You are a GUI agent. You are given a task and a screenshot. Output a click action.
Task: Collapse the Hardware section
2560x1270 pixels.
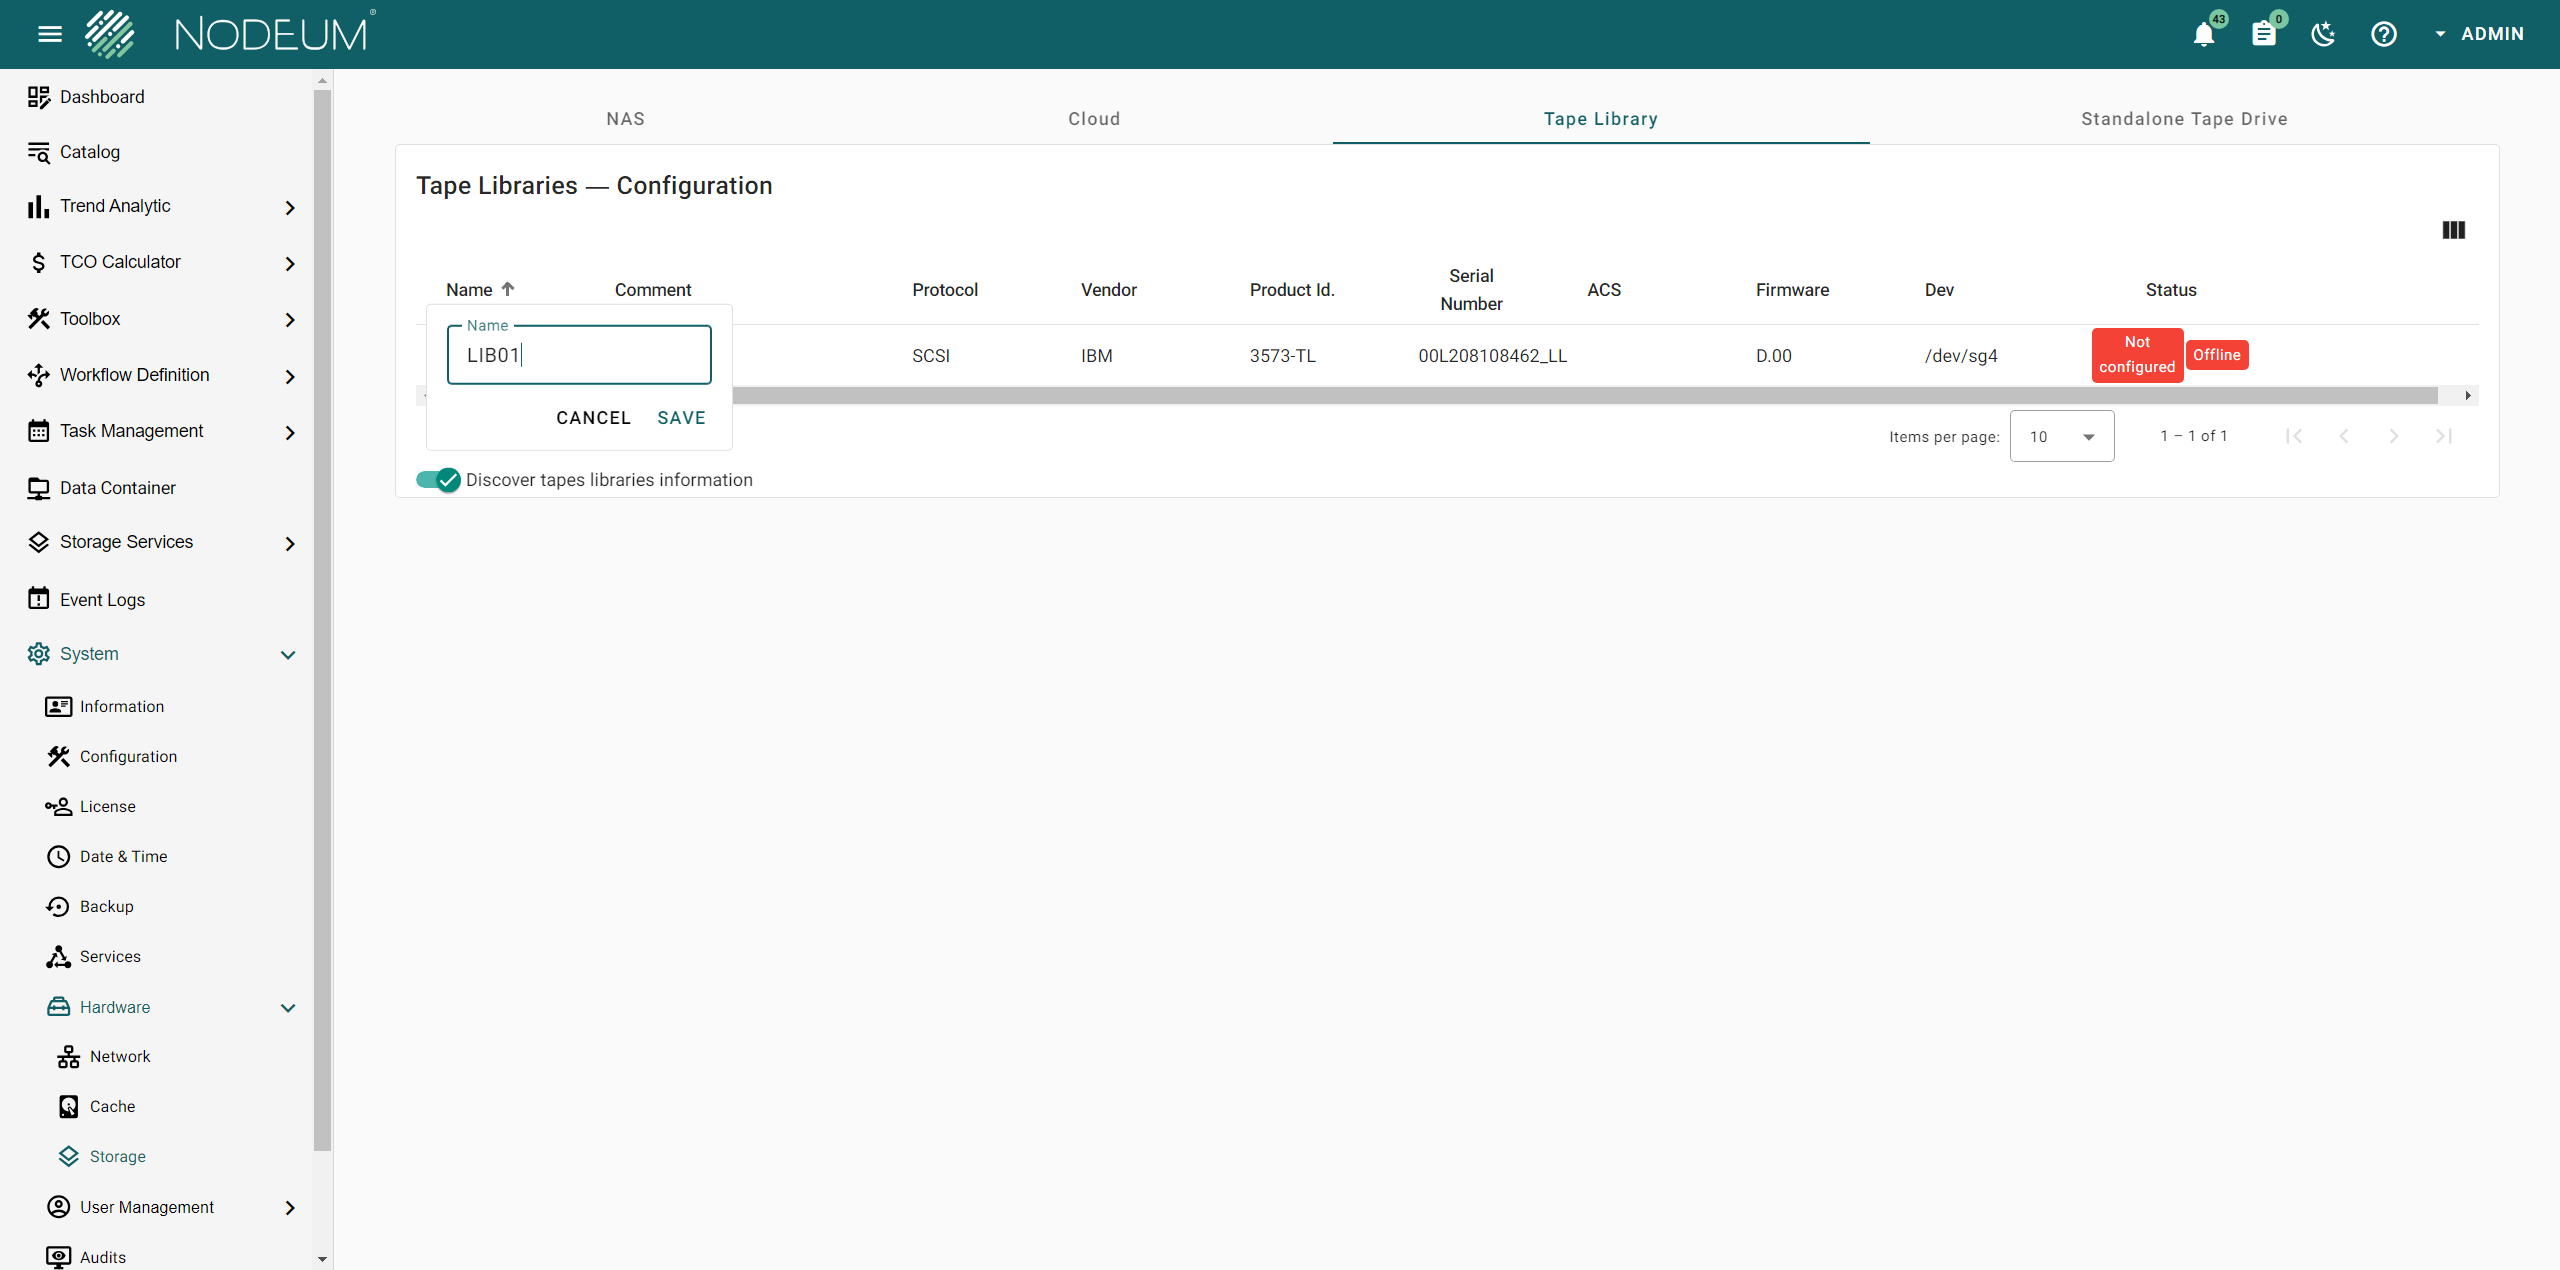(288, 1007)
